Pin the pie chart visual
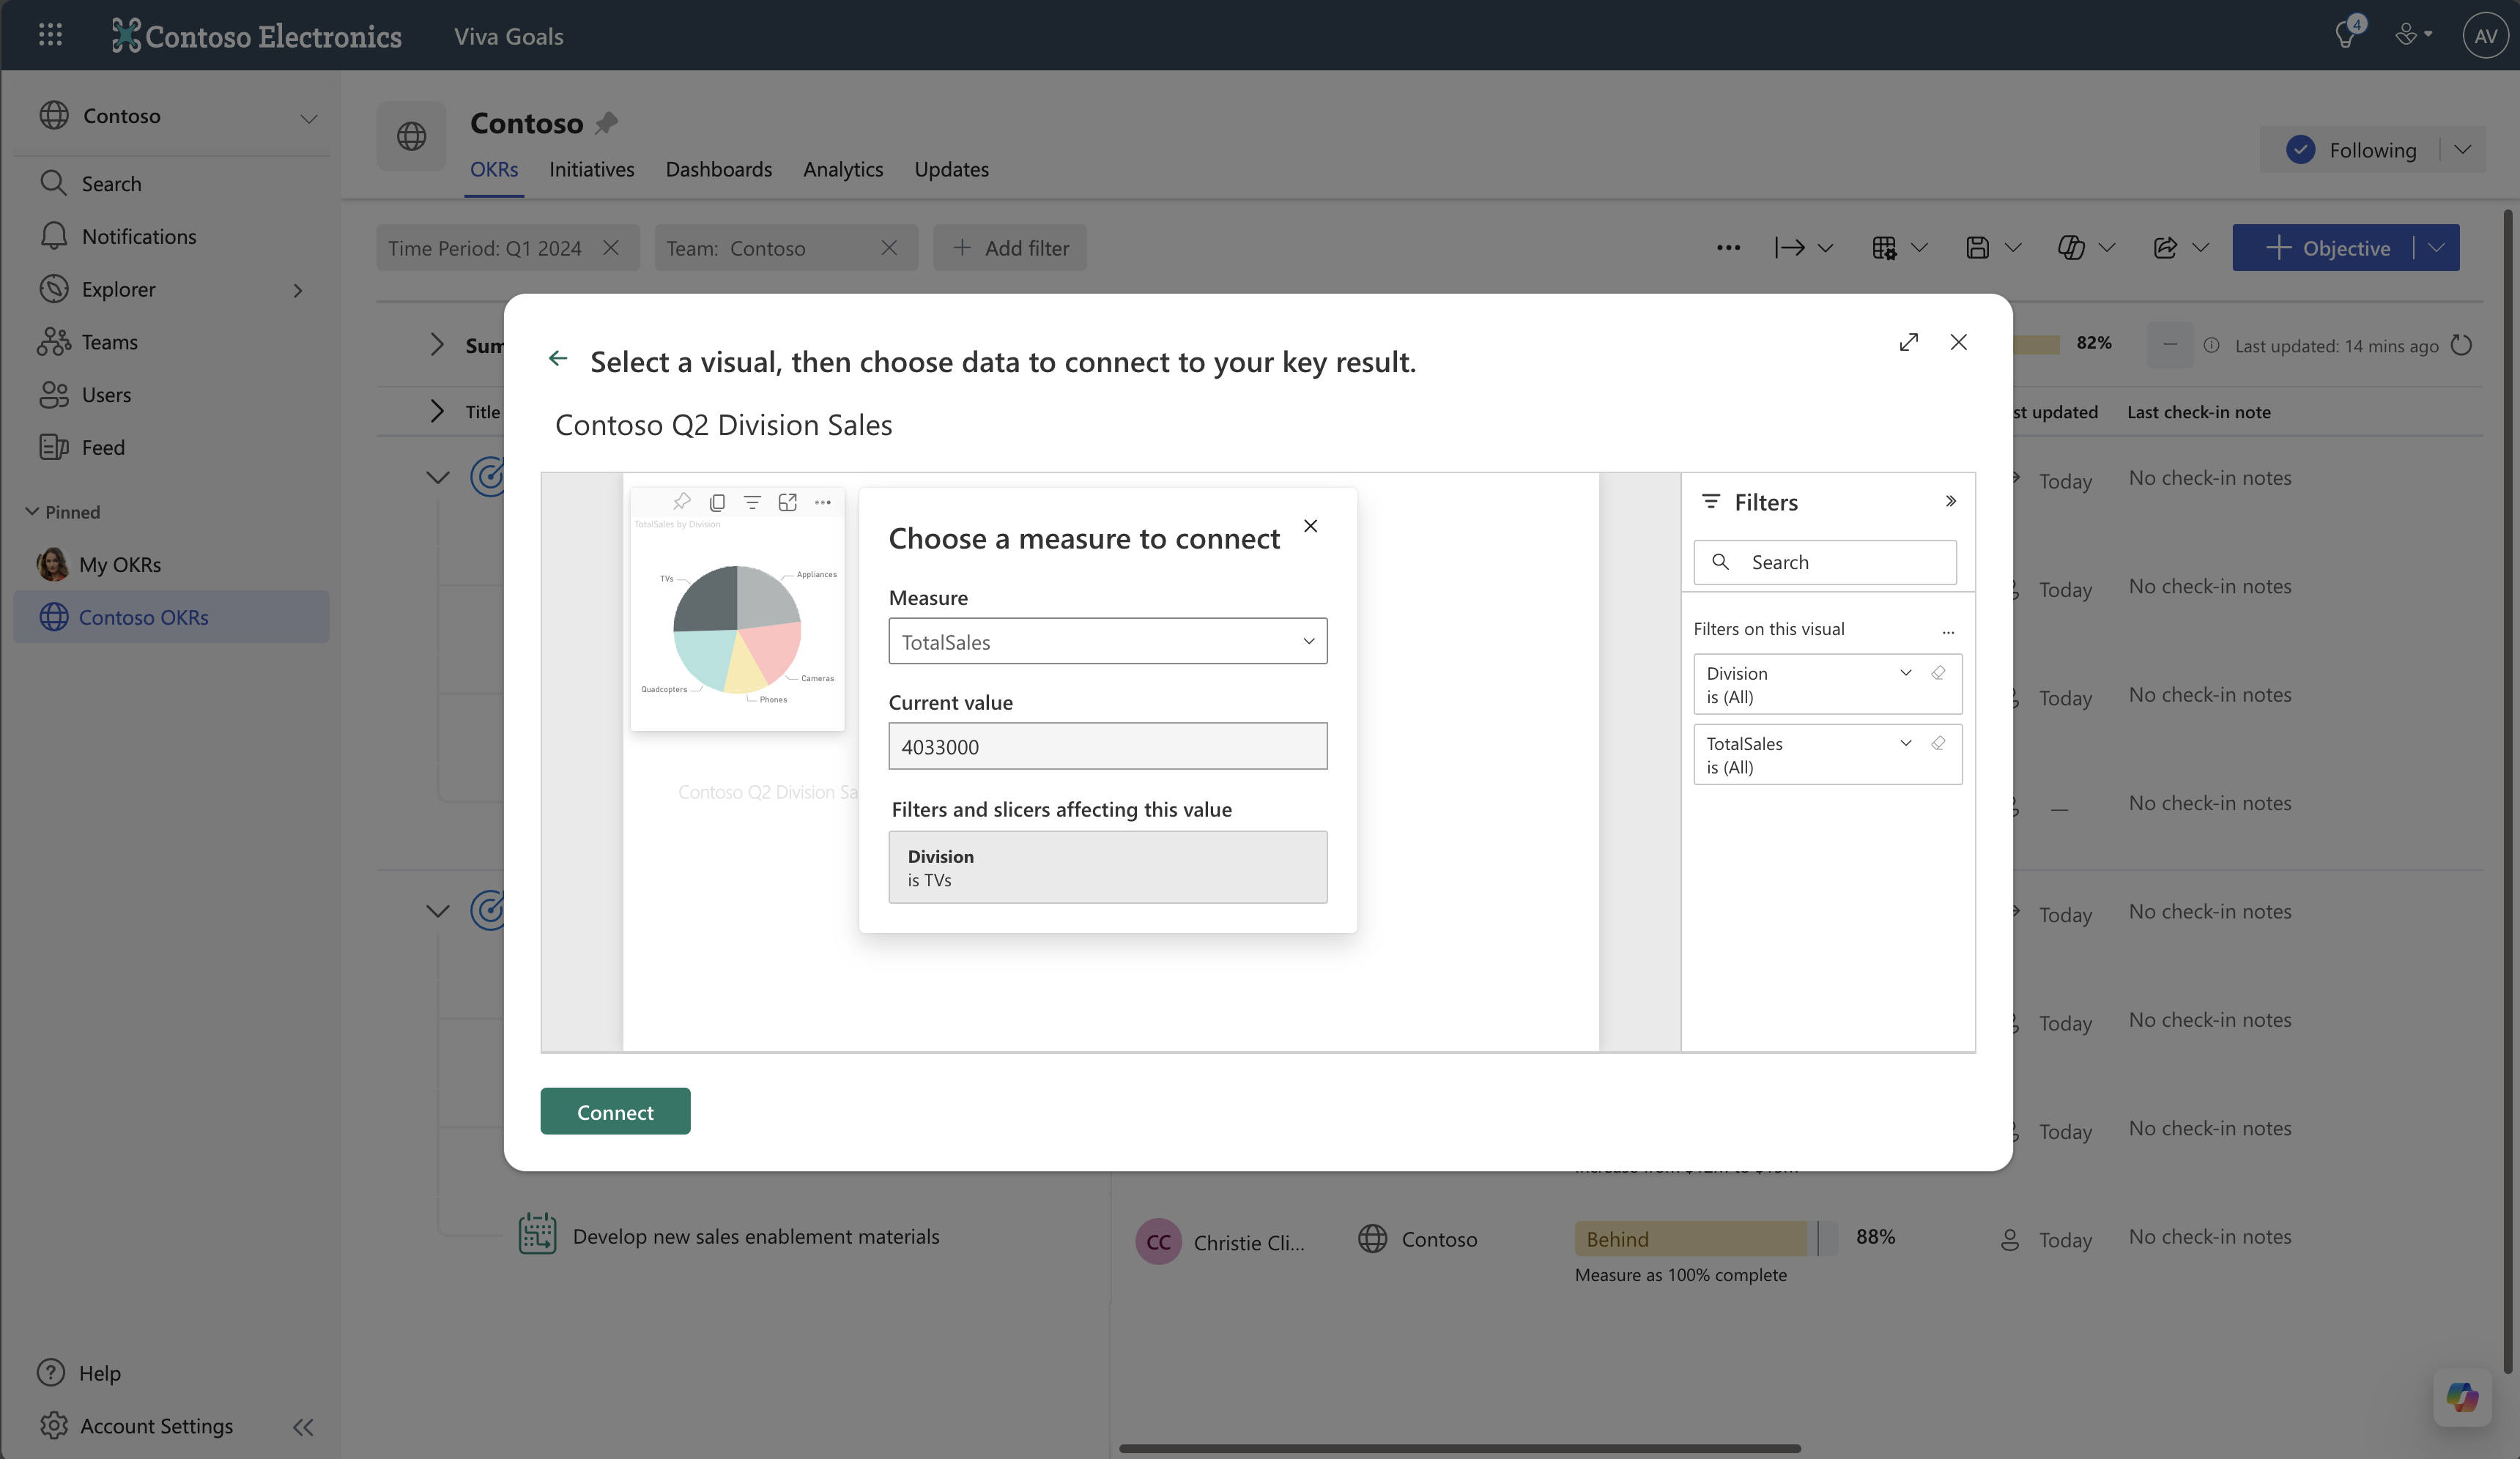The width and height of the screenshot is (2520, 1459). [682, 501]
